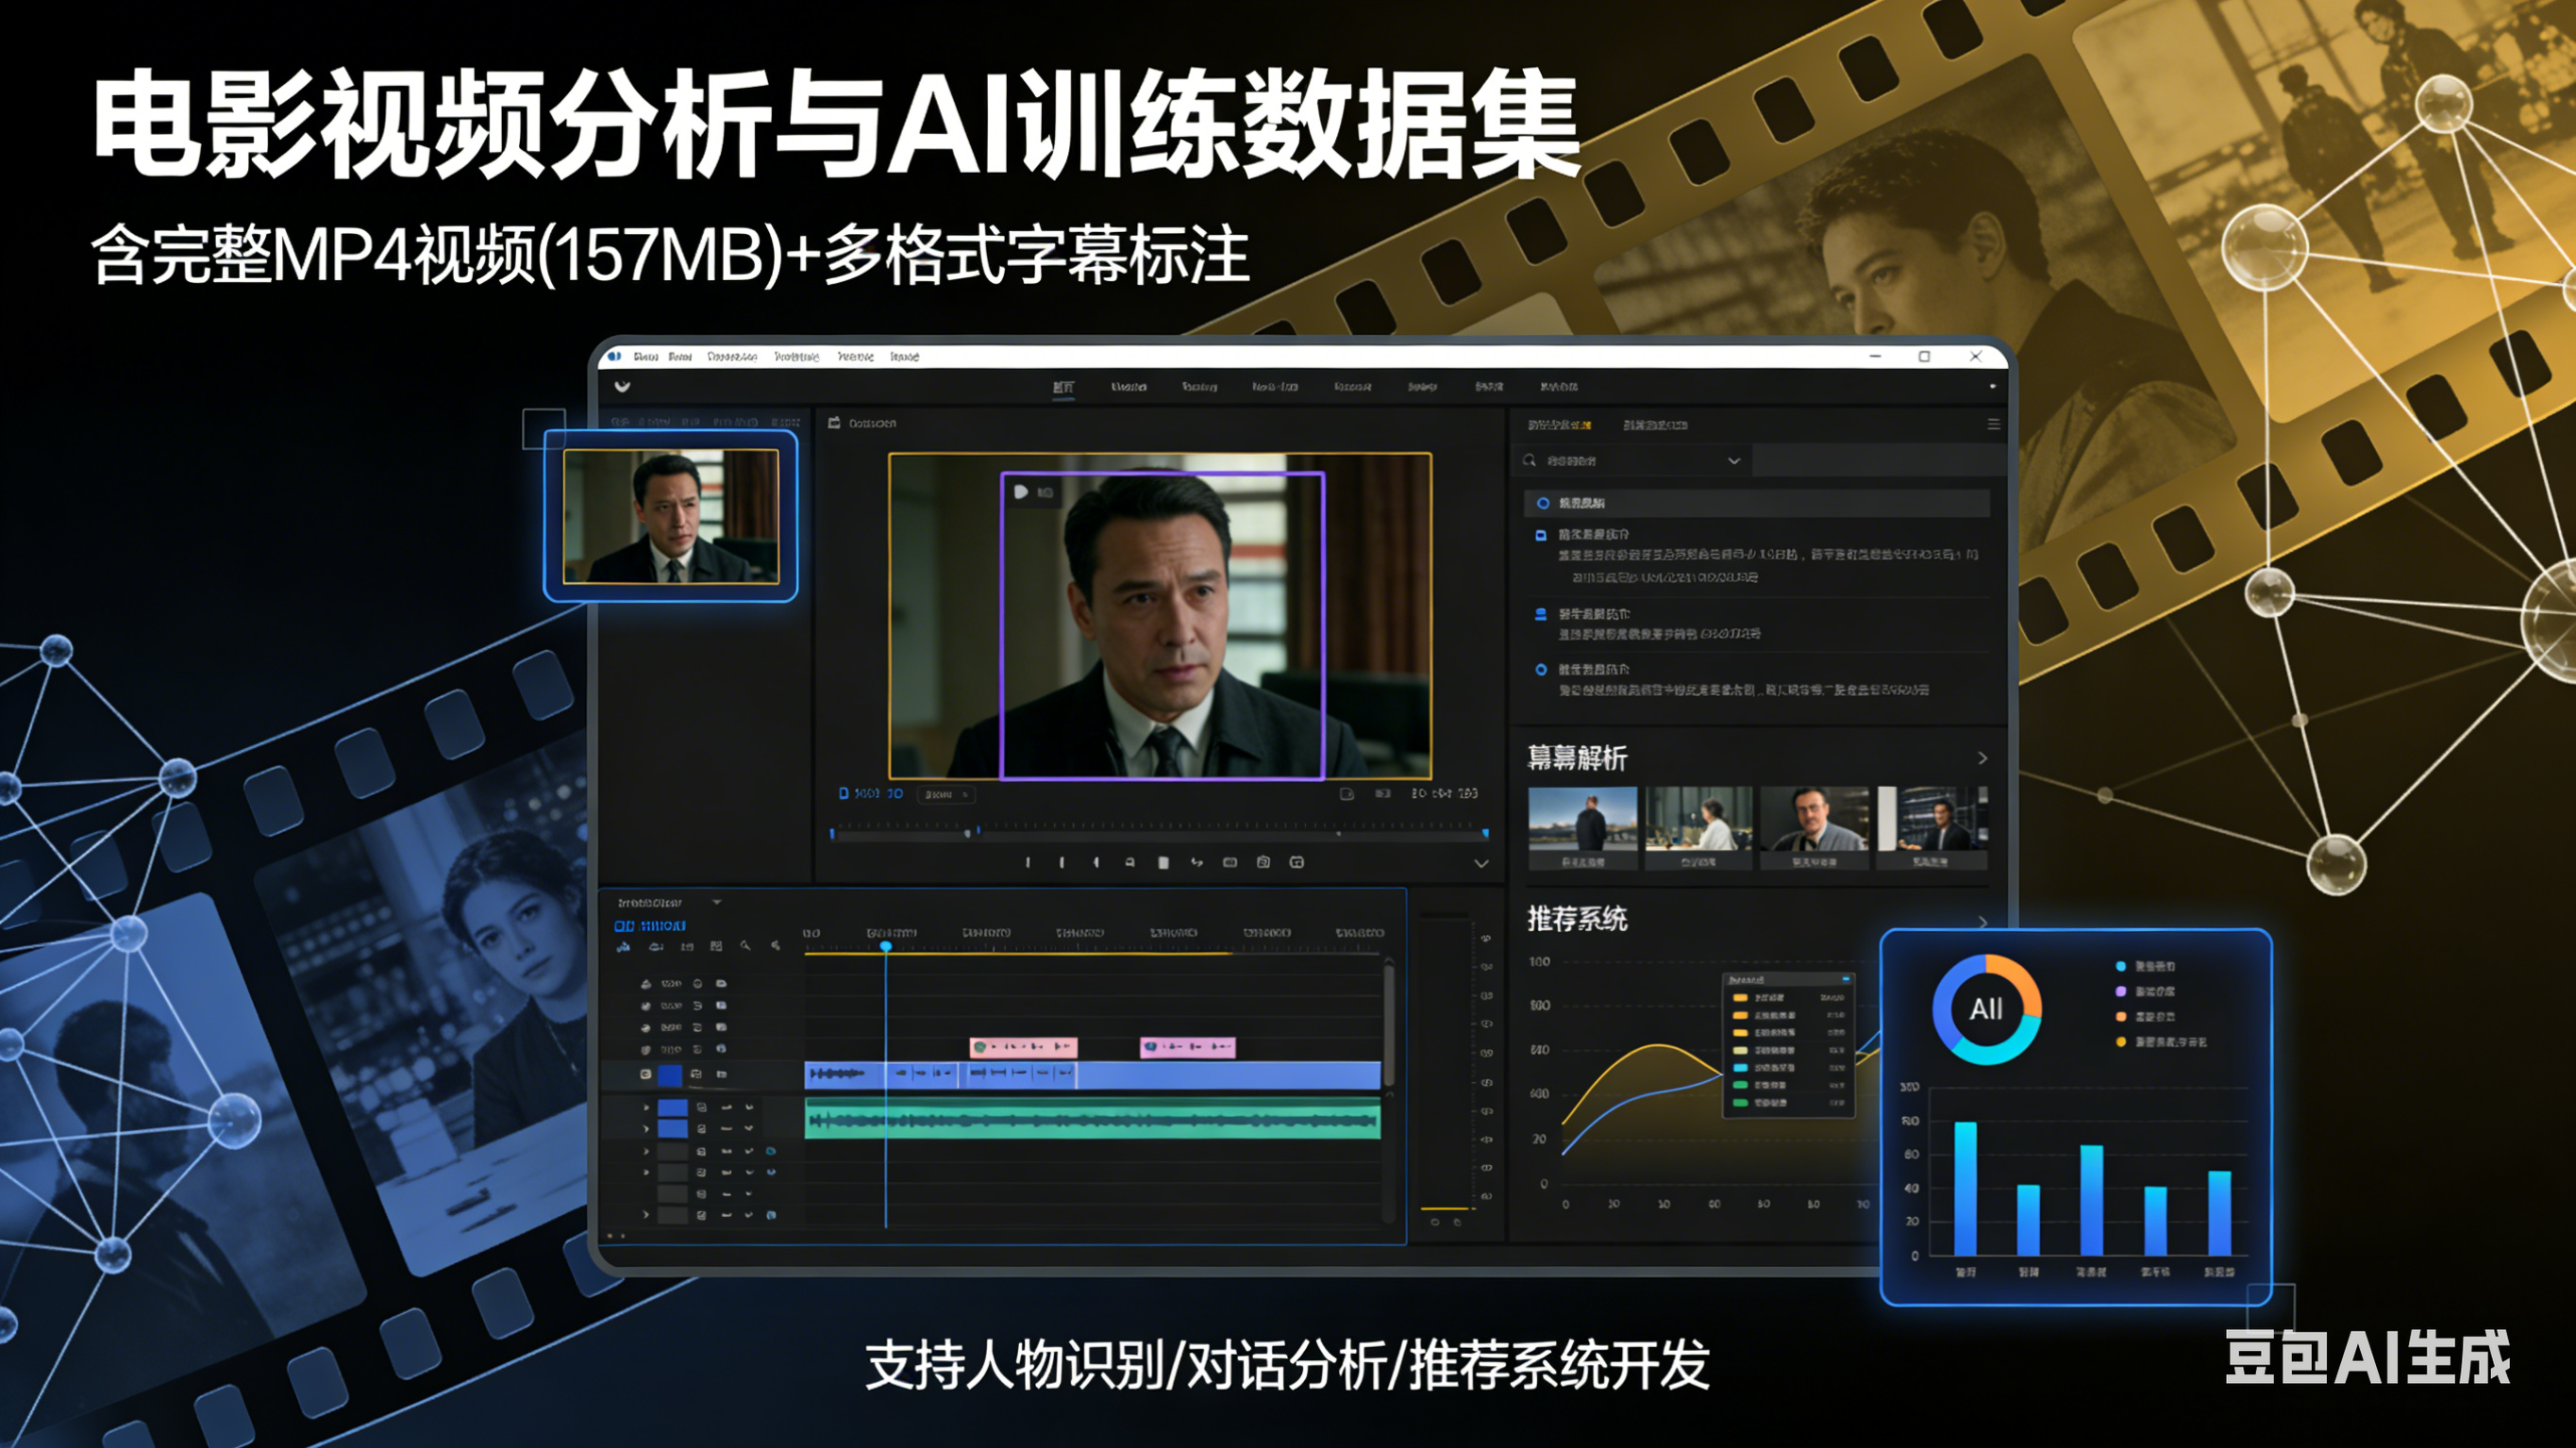This screenshot has height=1448, width=2576.
Task: Open the hamburger menu of the analysis panel
Action: tap(1993, 425)
